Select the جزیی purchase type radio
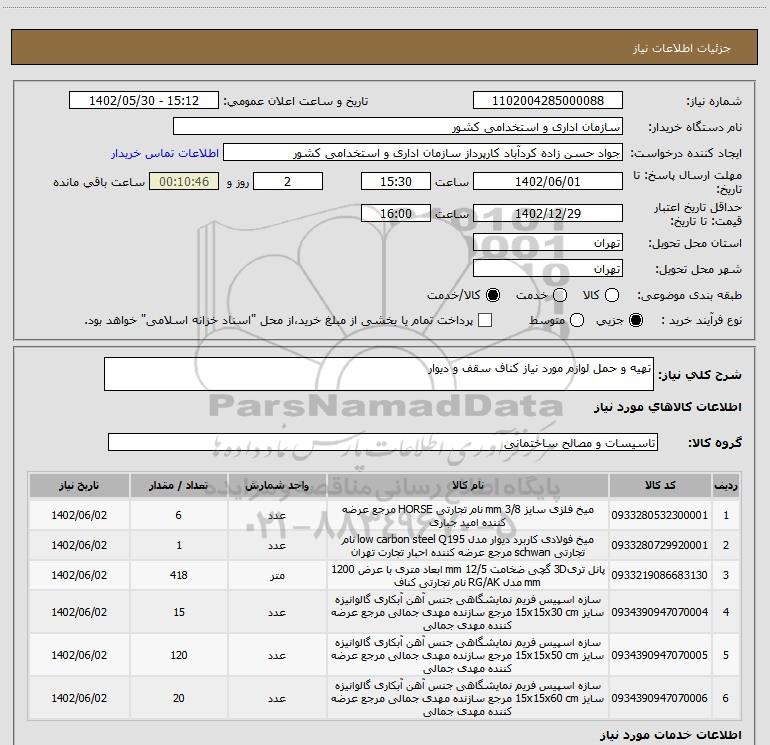 coord(636,320)
